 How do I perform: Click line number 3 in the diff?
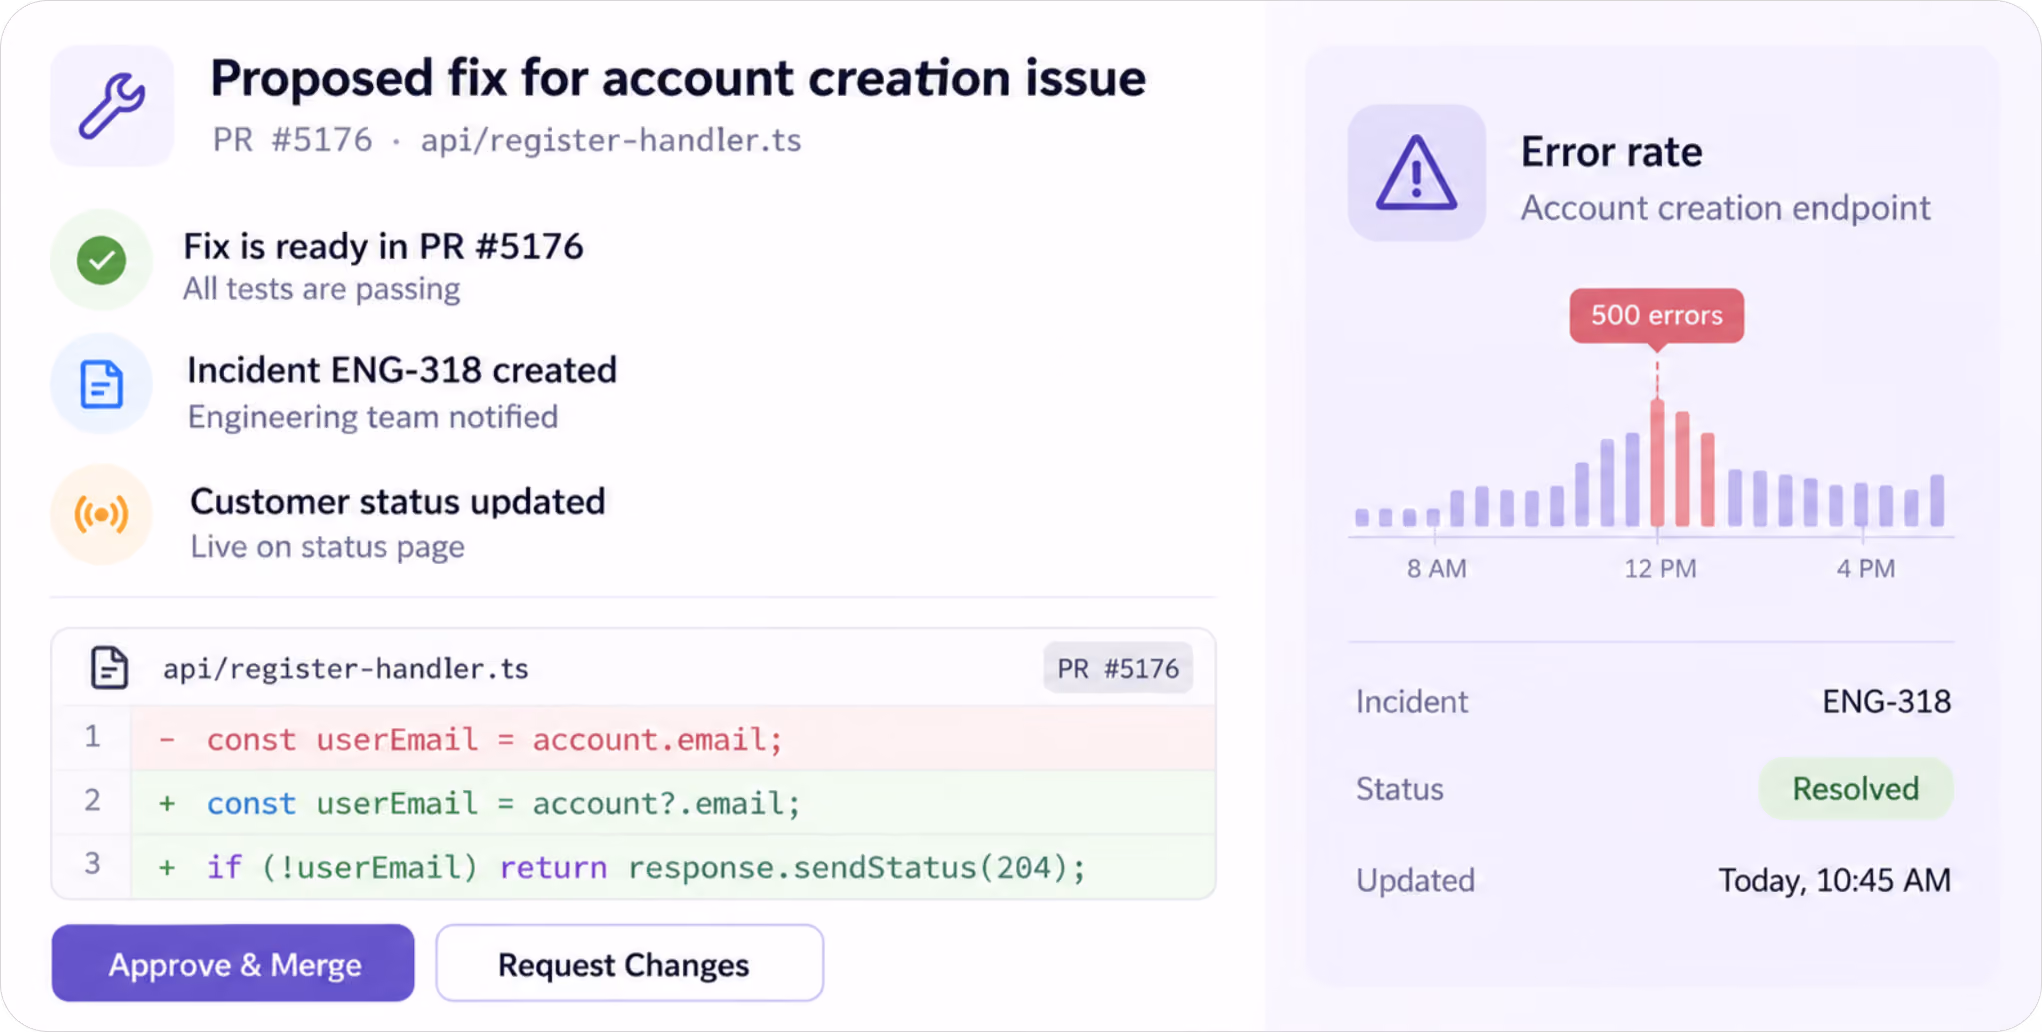point(92,863)
